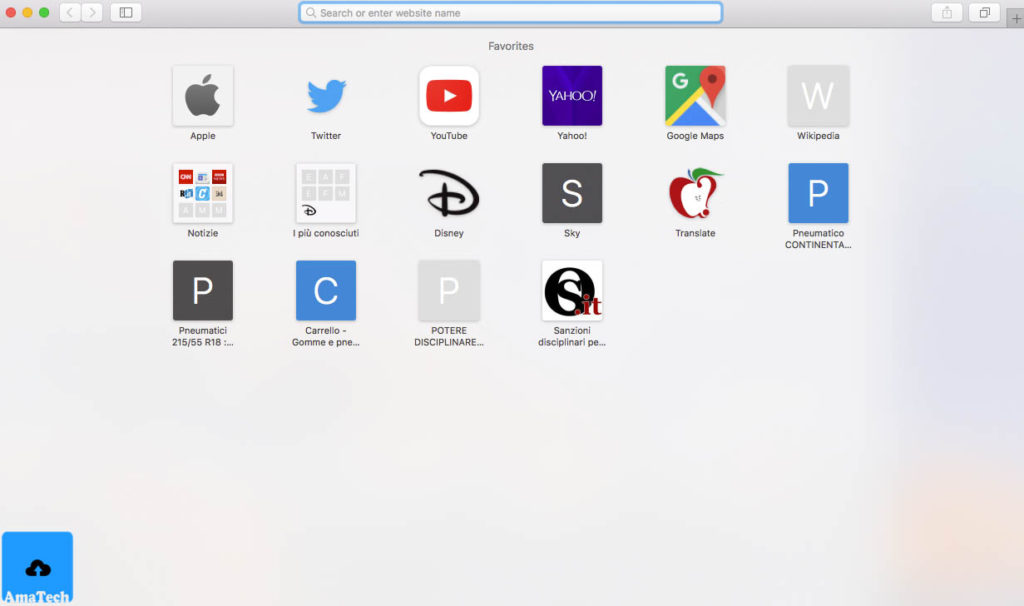This screenshot has width=1024, height=606.
Task: Click the Favorites heading
Action: 511,46
